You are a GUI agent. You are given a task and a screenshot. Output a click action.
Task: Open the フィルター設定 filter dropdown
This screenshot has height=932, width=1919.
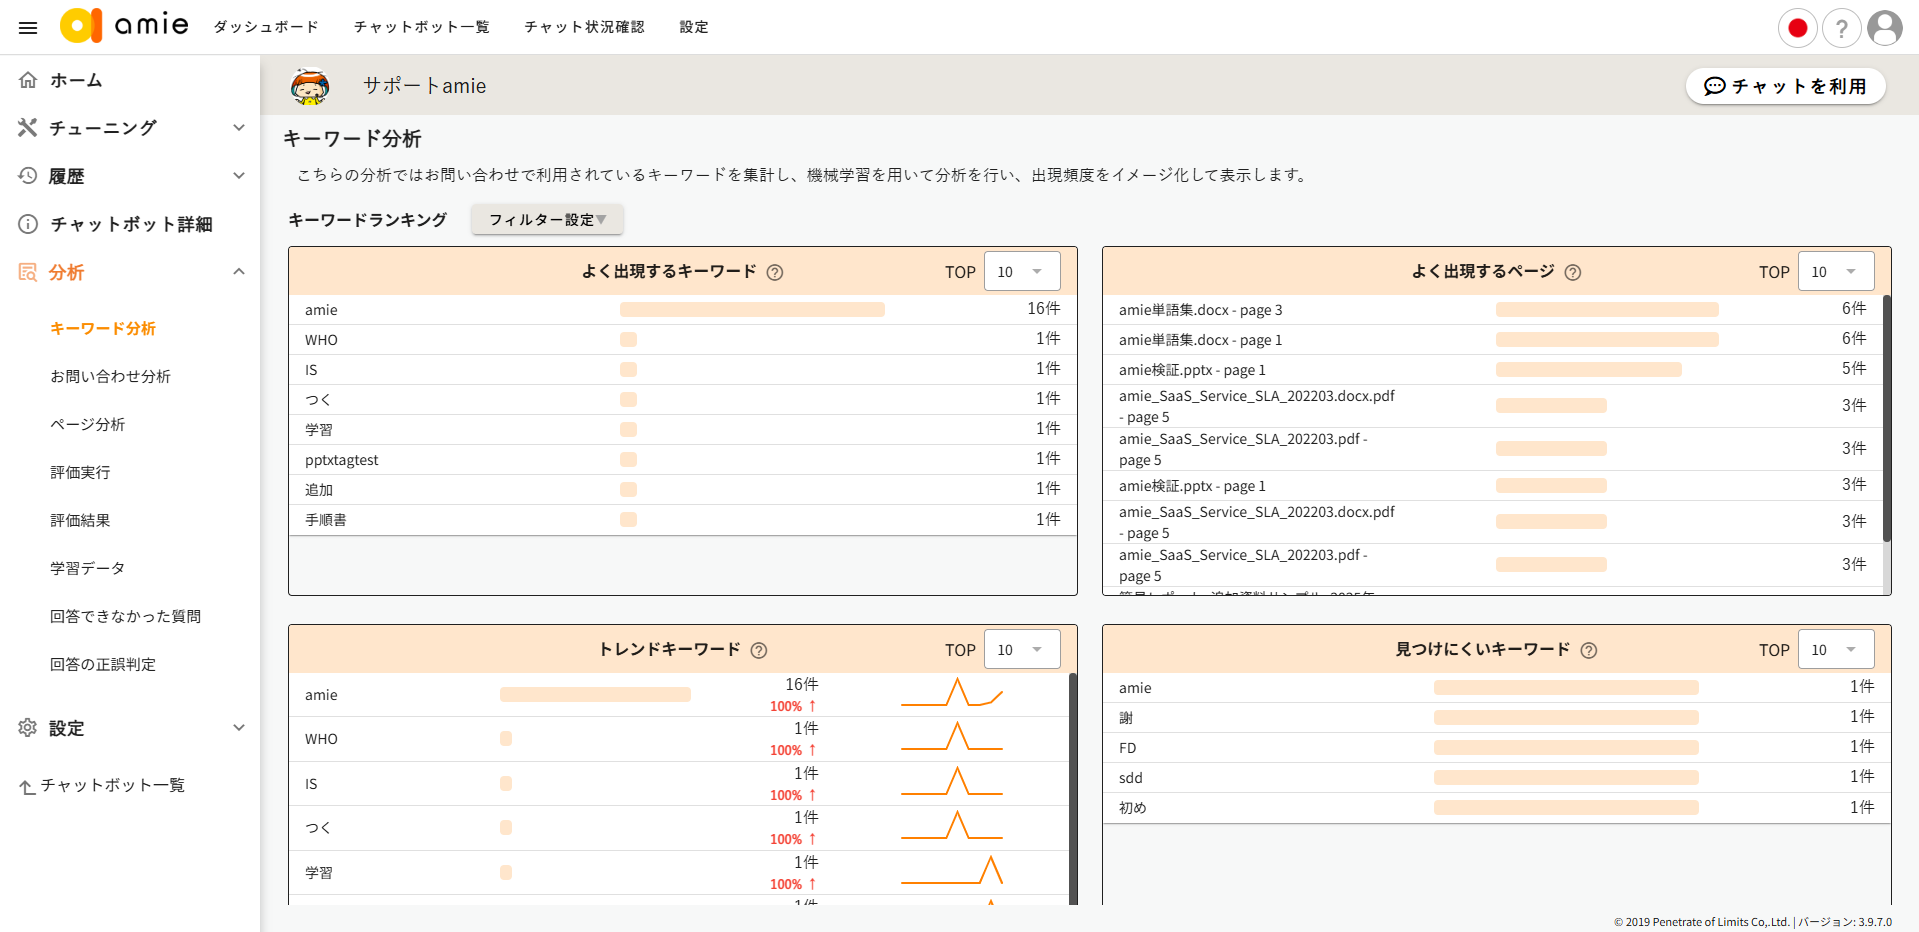(x=547, y=220)
